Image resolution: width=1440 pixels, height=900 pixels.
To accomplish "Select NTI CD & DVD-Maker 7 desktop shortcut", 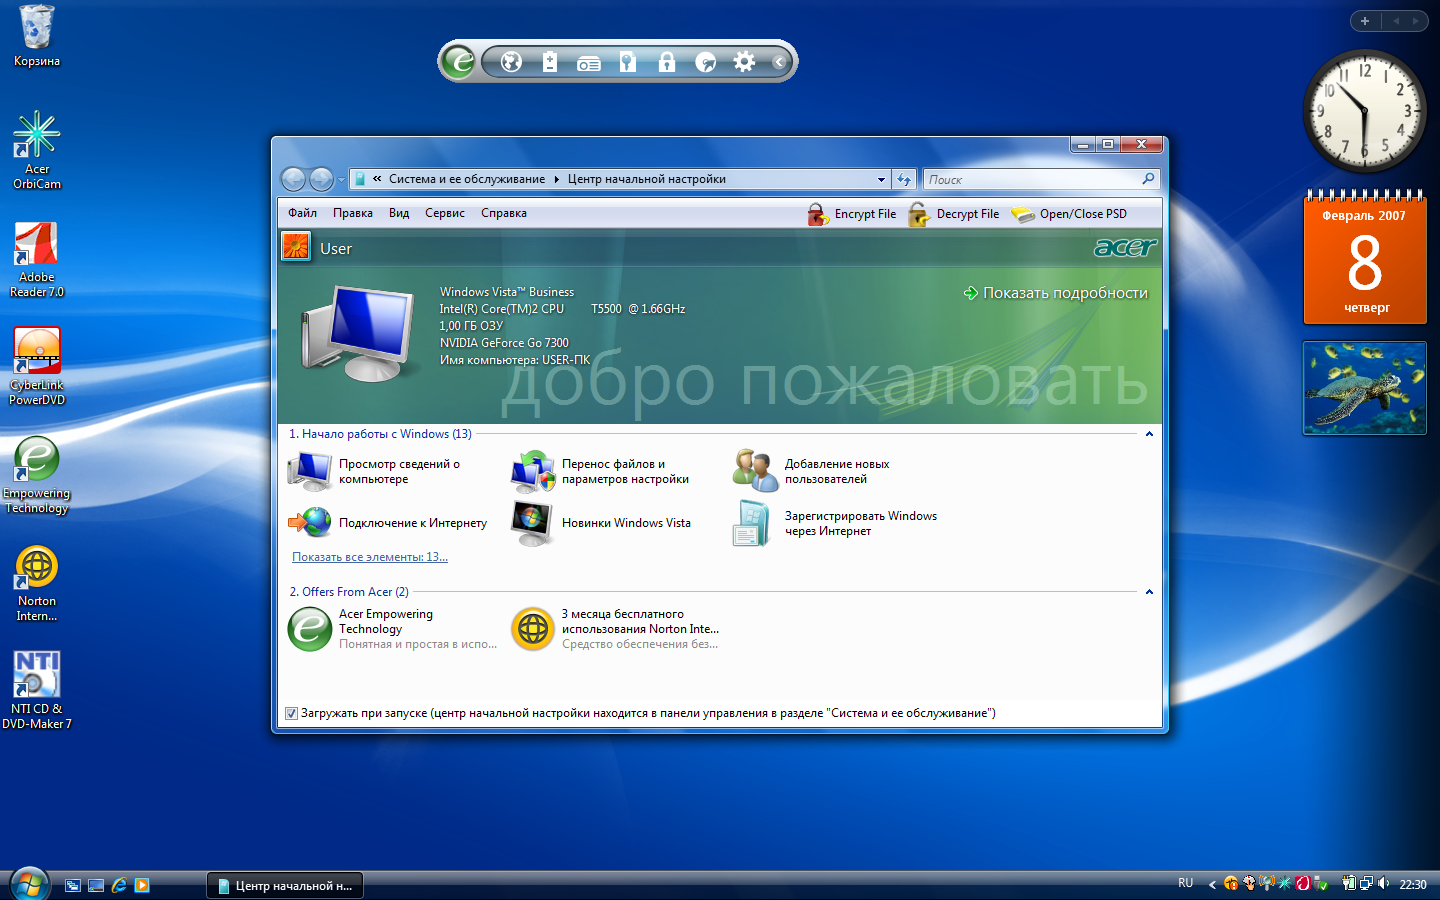I will coord(37,691).
